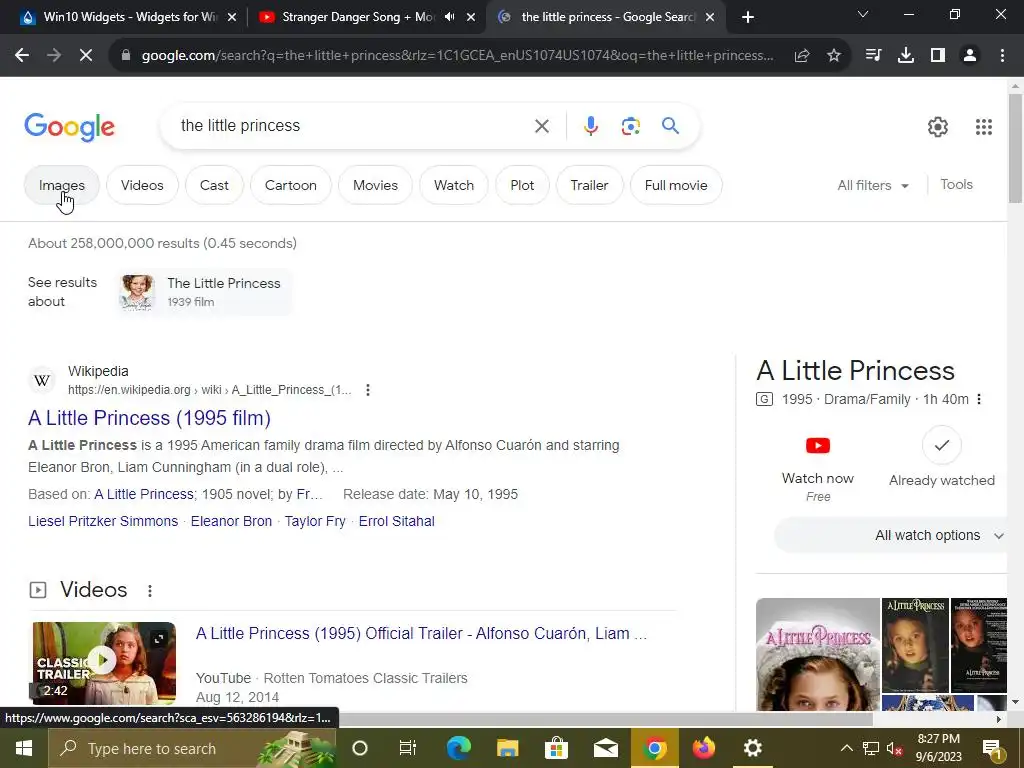Viewport: 1024px width, 768px height.
Task: Select the Cartoon filter chip
Action: click(291, 185)
